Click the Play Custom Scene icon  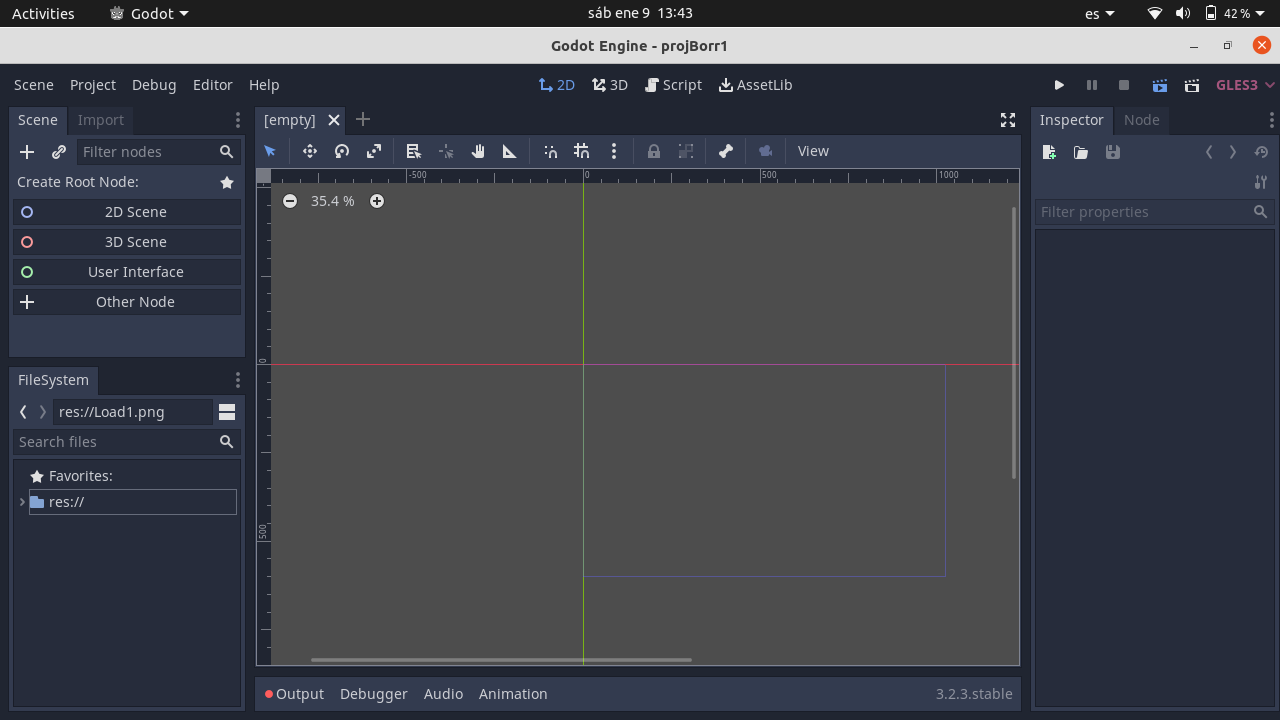(x=1192, y=85)
